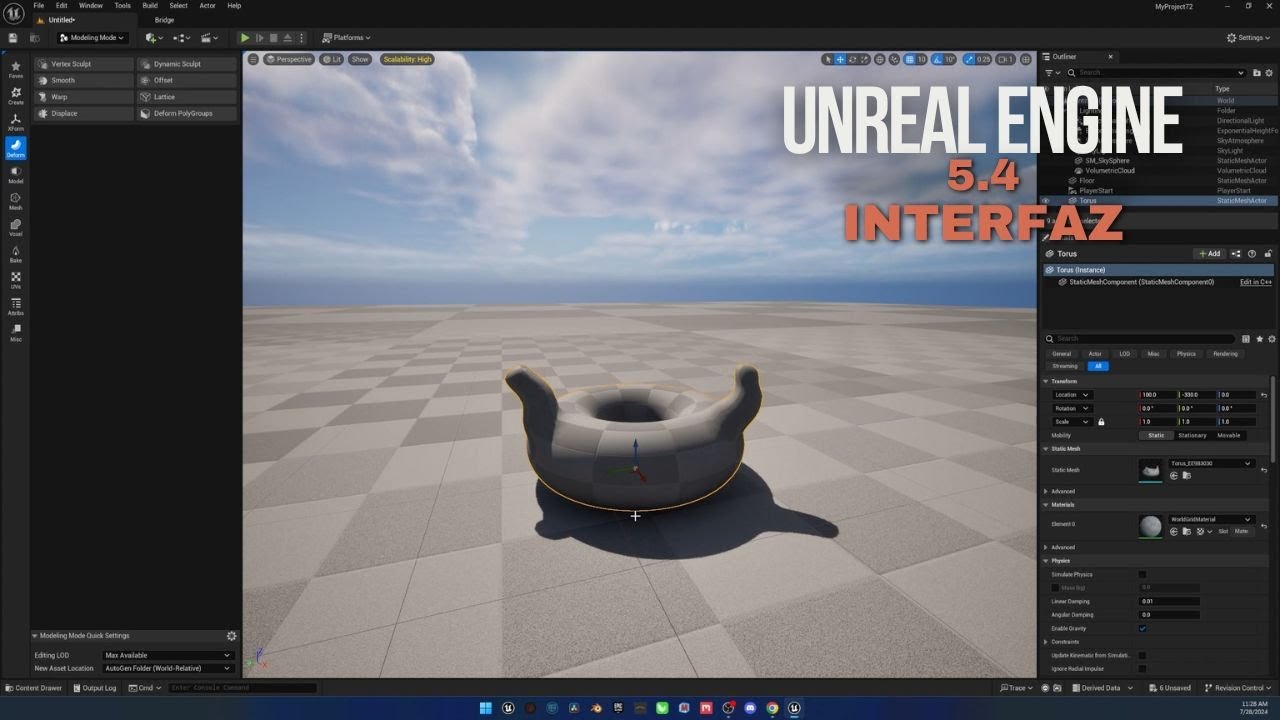
Task: Open viewport options hamburger menu
Action: [x=253, y=59]
